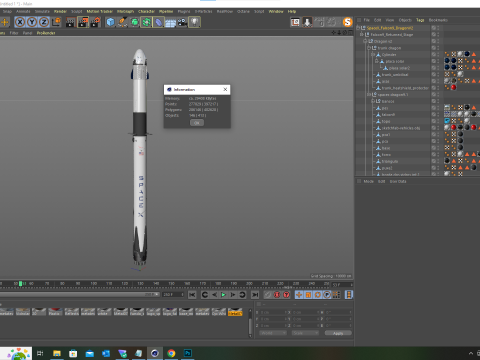The width and height of the screenshot is (480, 360).
Task: Toggle the Z axis lock
Action: (x=44, y=22)
